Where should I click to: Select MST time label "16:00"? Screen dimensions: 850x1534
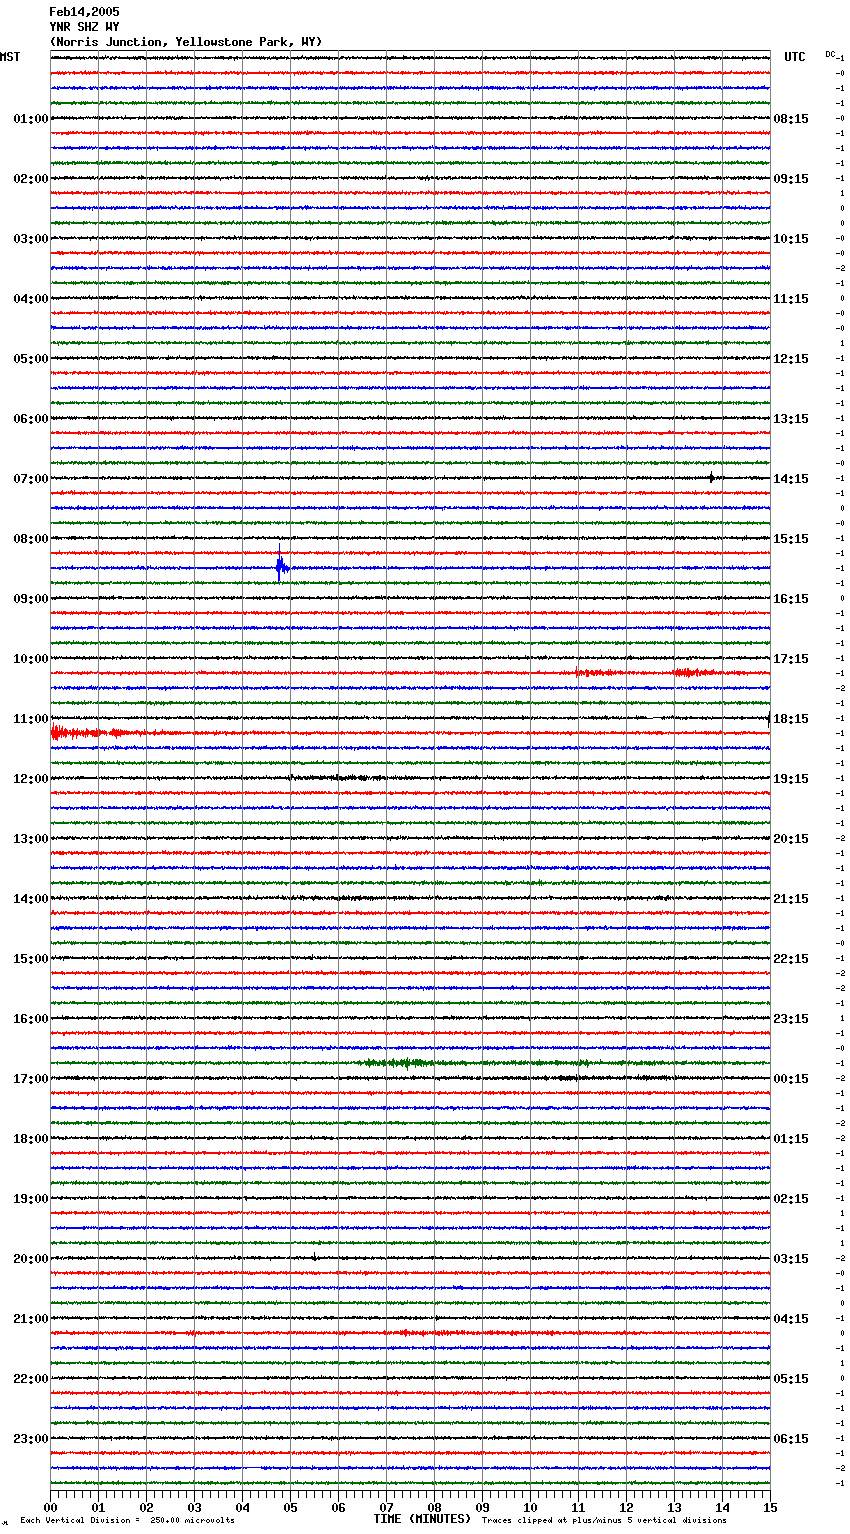pos(31,1019)
